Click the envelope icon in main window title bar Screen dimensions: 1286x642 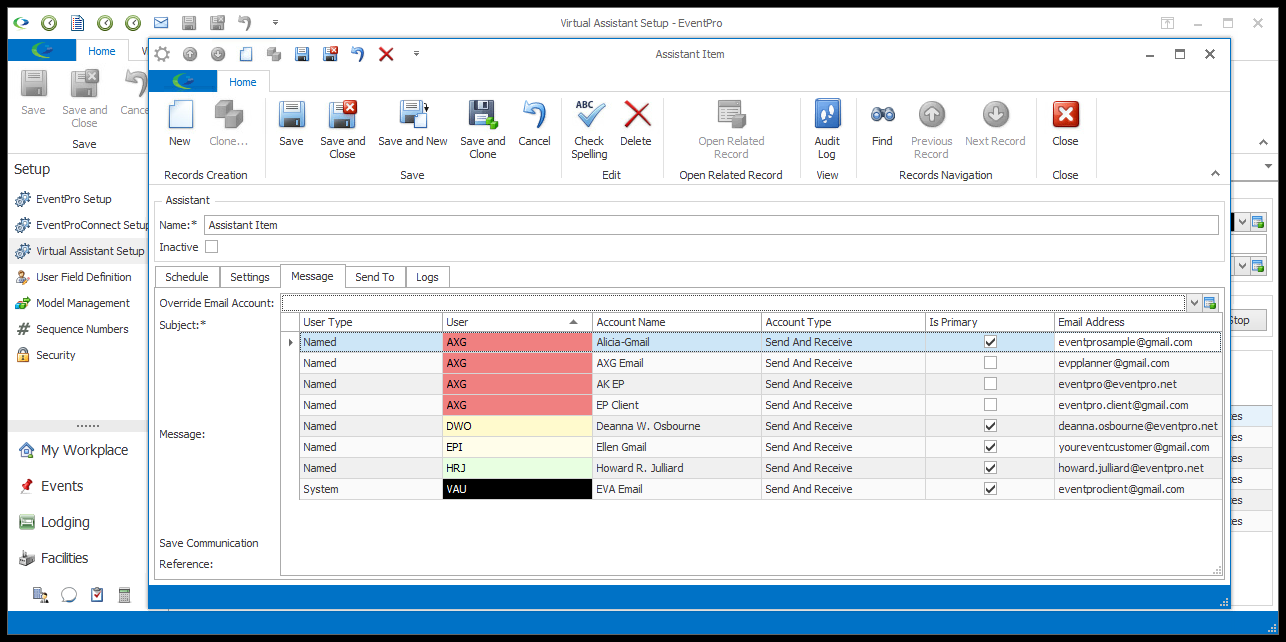tap(161, 22)
